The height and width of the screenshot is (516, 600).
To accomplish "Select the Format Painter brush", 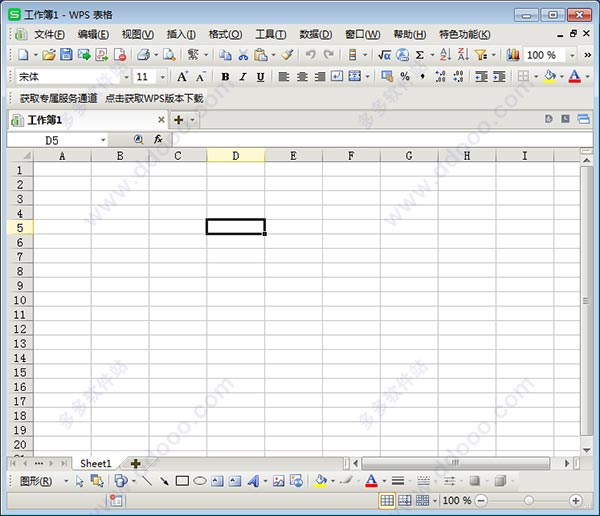I will click(287, 55).
